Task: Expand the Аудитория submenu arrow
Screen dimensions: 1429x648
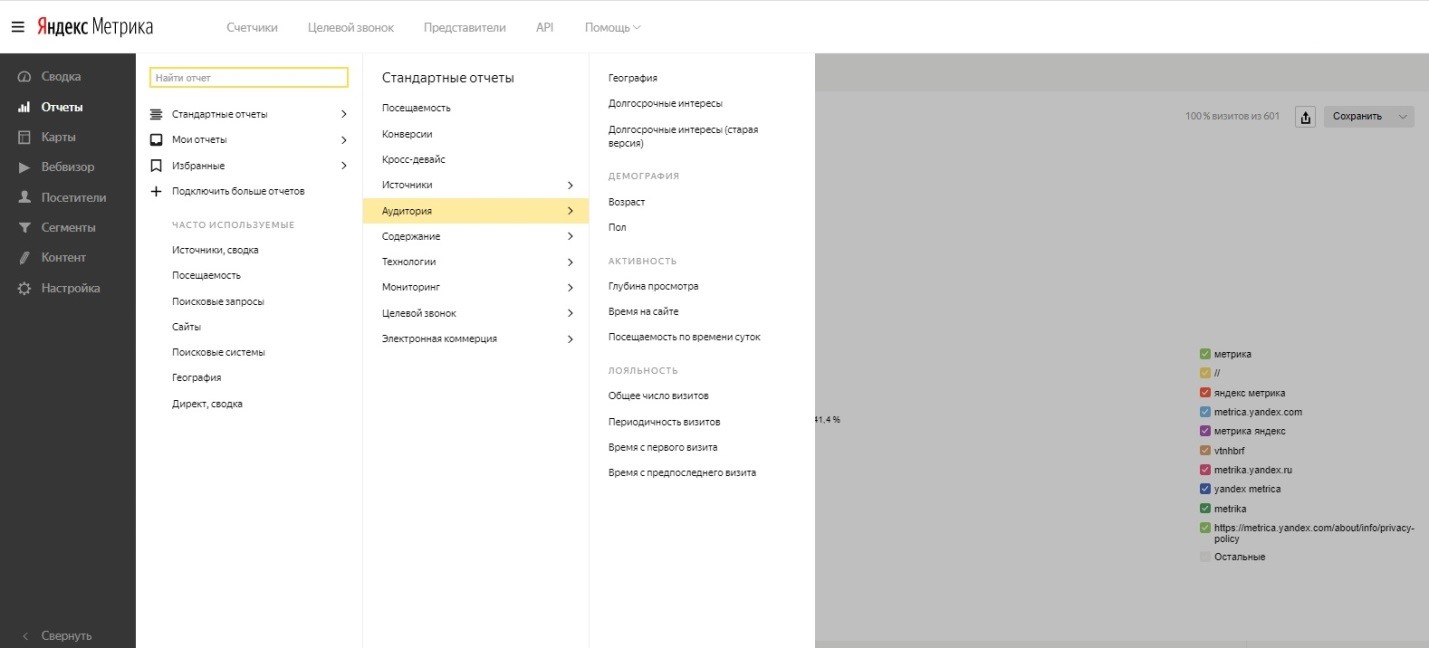Action: point(570,211)
